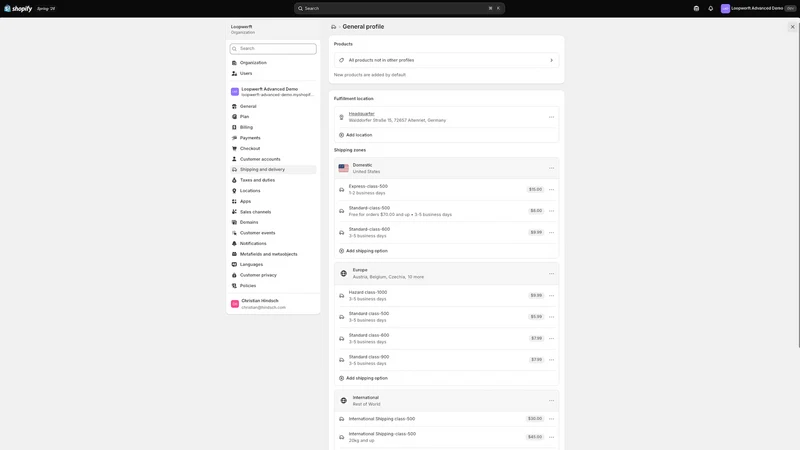
Task: Click the shipping breadcrumb truck icon
Action: (333, 27)
